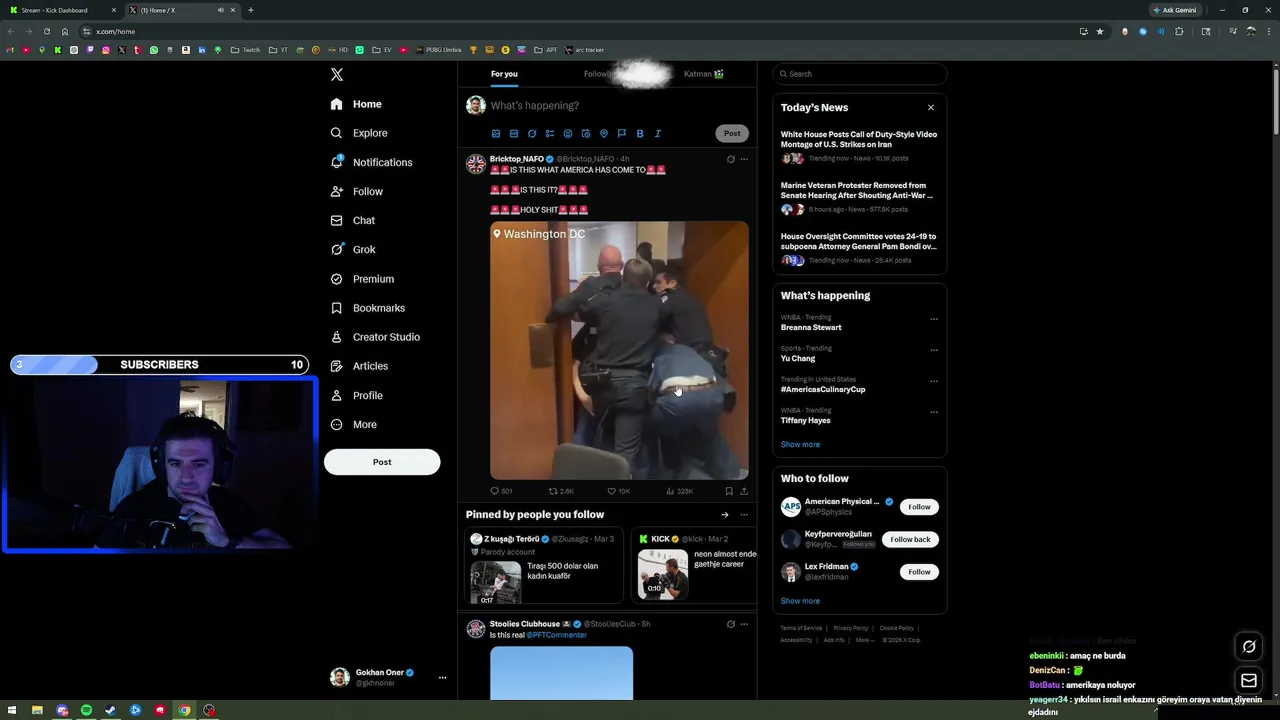Close the Today's News panel

coord(931,107)
